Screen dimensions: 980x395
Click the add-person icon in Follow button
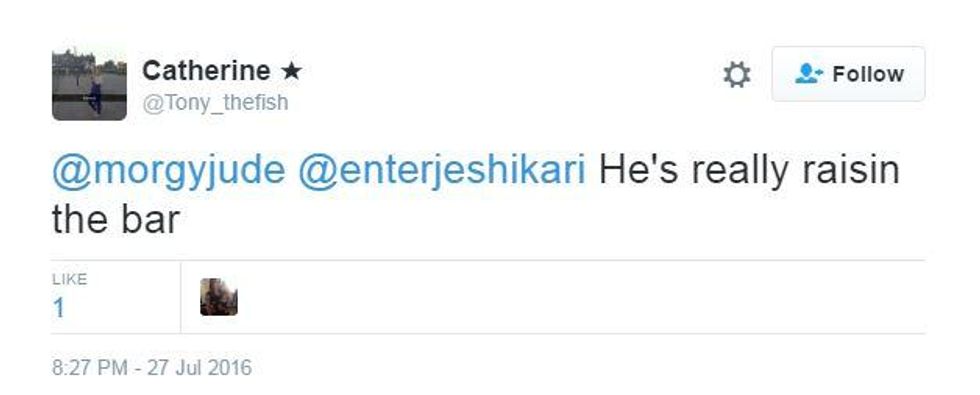pos(809,74)
